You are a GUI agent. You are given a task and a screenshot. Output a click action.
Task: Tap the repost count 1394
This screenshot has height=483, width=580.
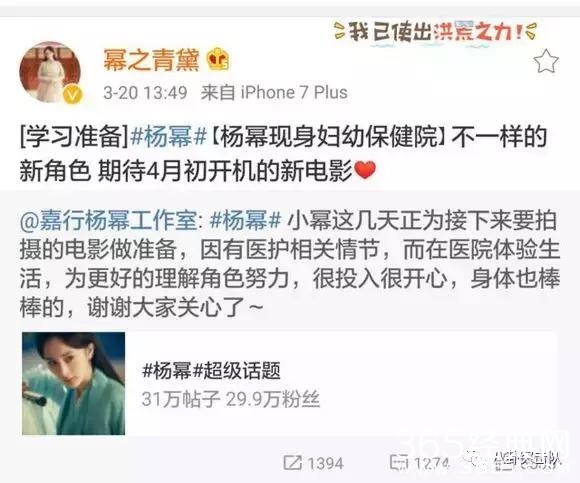pos(326,463)
